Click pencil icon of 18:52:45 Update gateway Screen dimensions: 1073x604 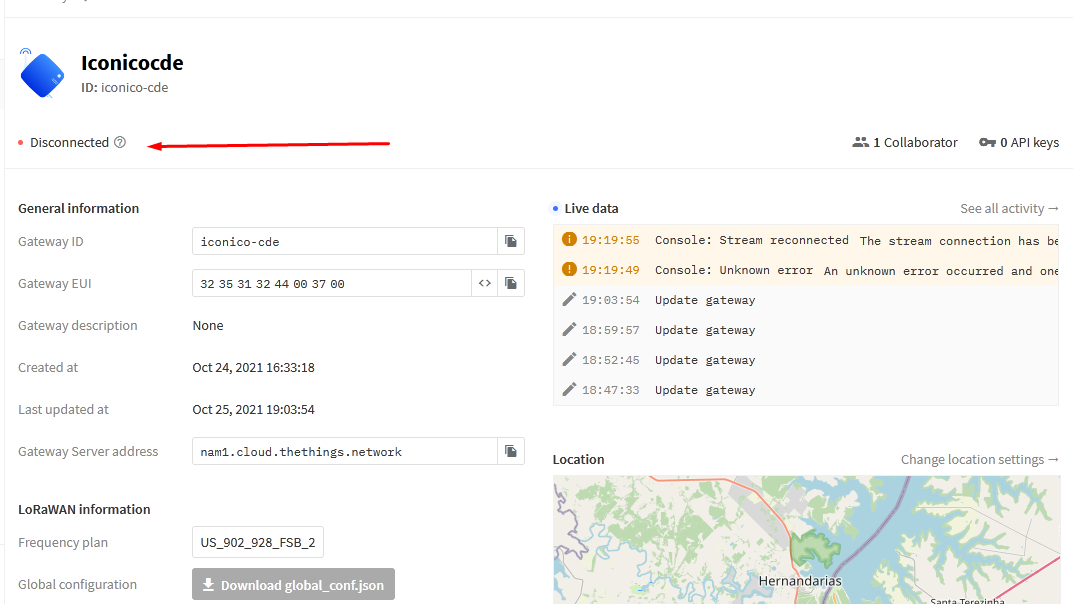[x=569, y=360]
